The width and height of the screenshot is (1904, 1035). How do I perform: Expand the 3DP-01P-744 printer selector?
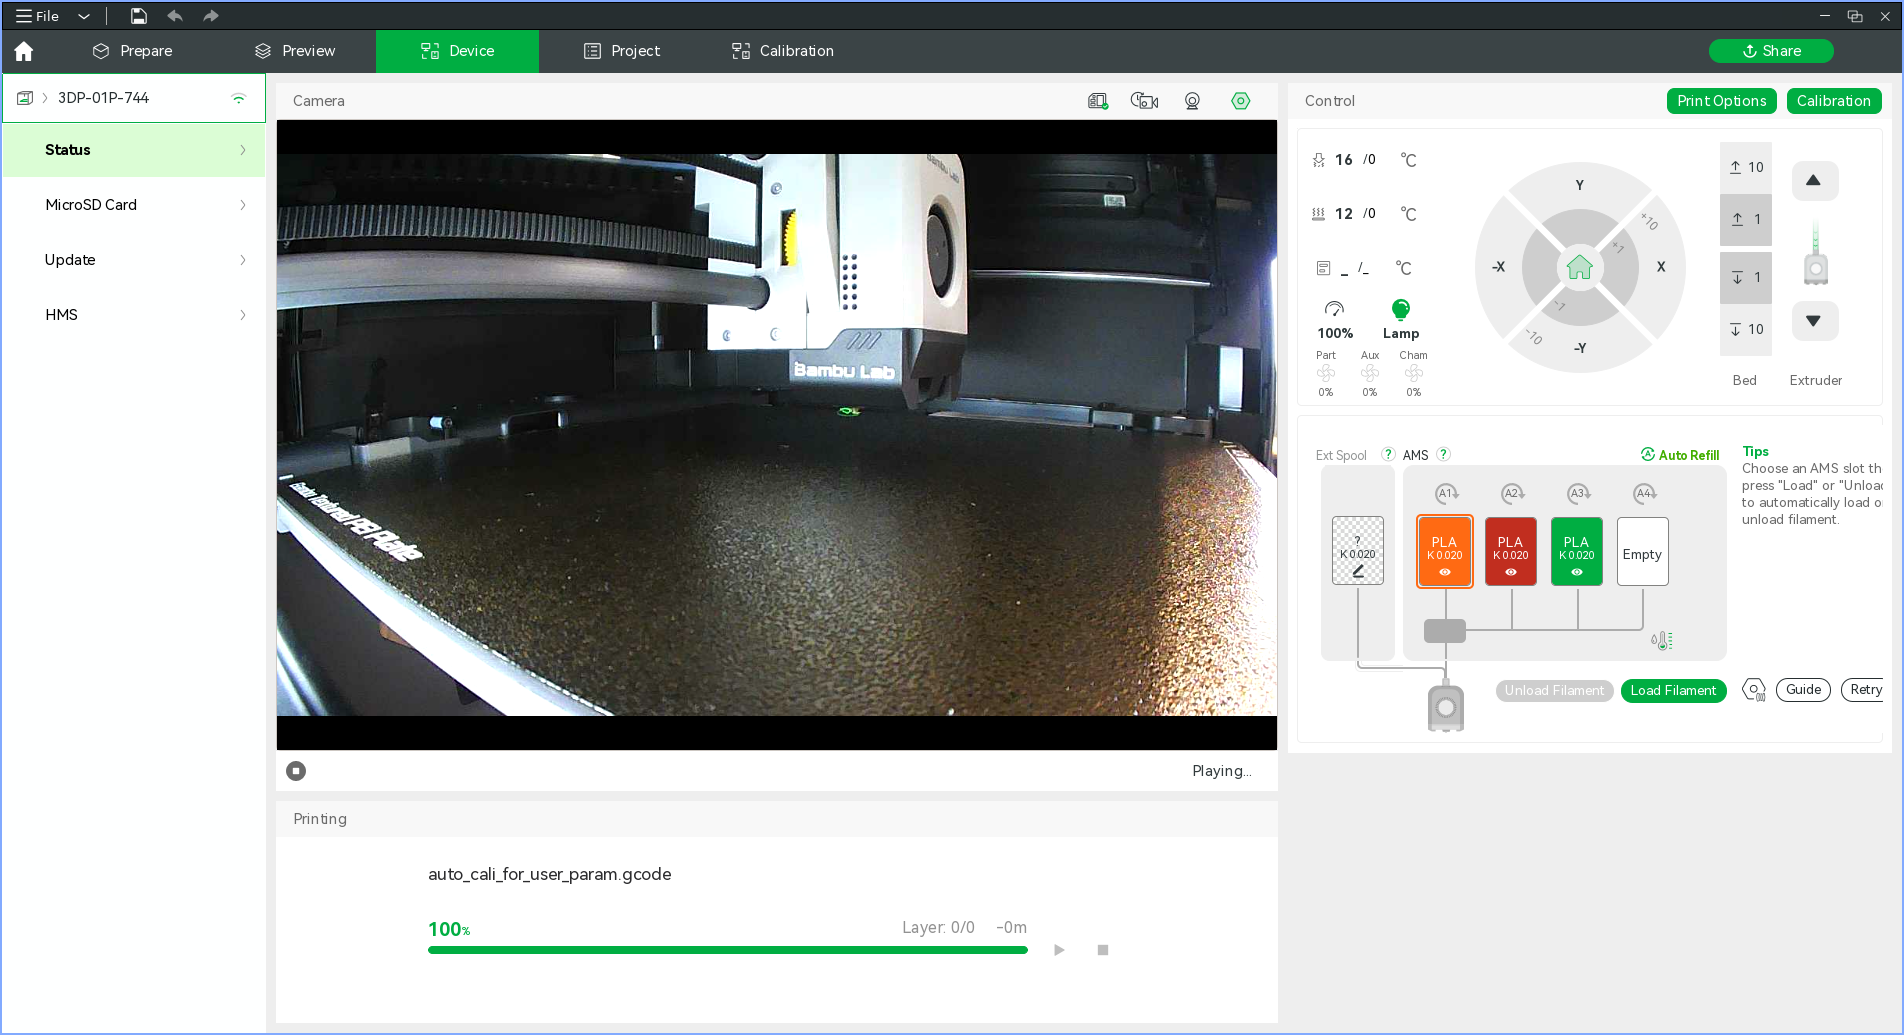(133, 98)
